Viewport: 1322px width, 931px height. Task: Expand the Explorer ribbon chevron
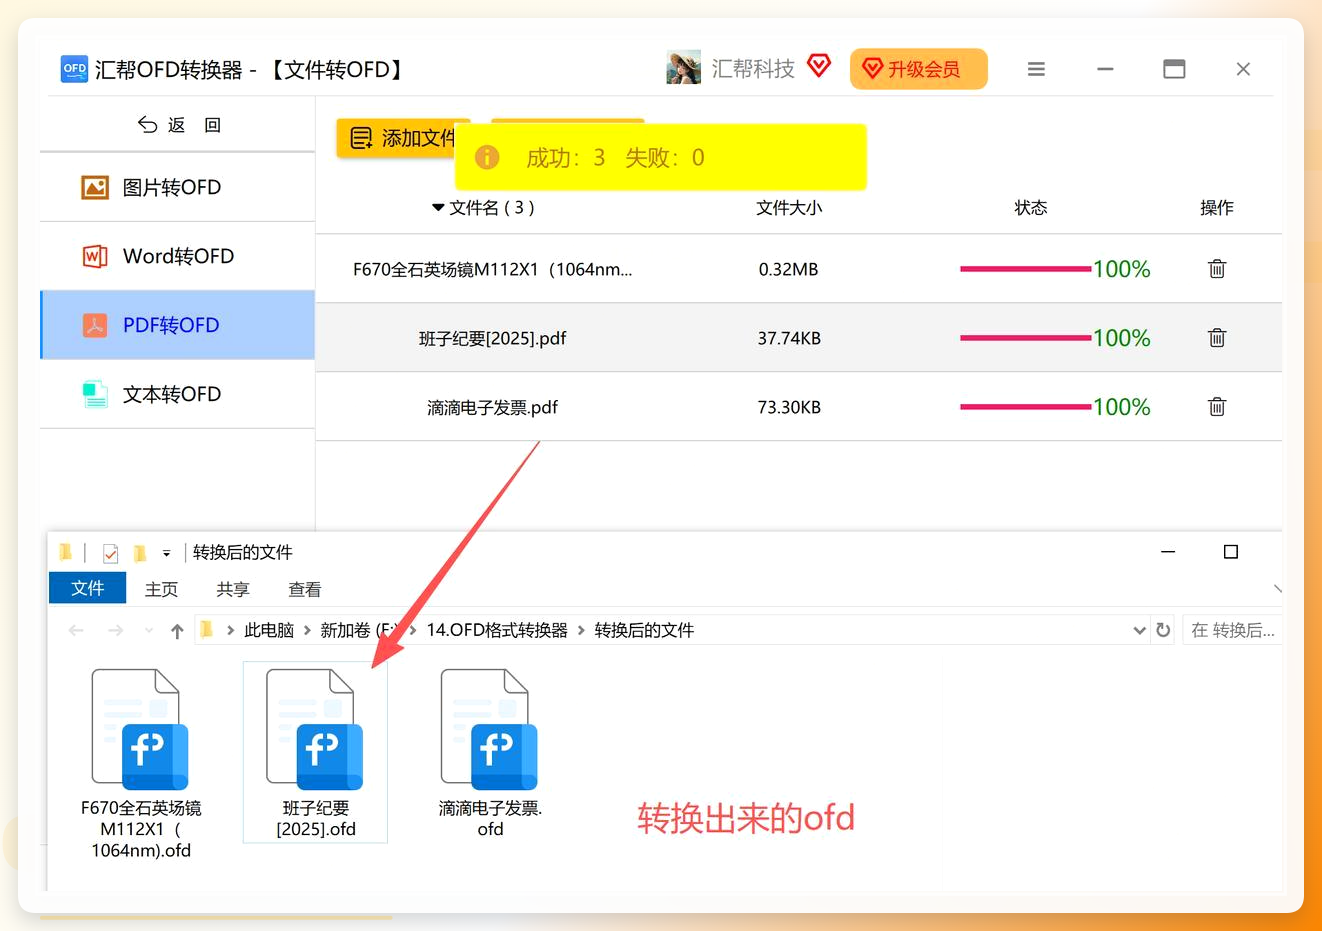pyautogui.click(x=1276, y=589)
